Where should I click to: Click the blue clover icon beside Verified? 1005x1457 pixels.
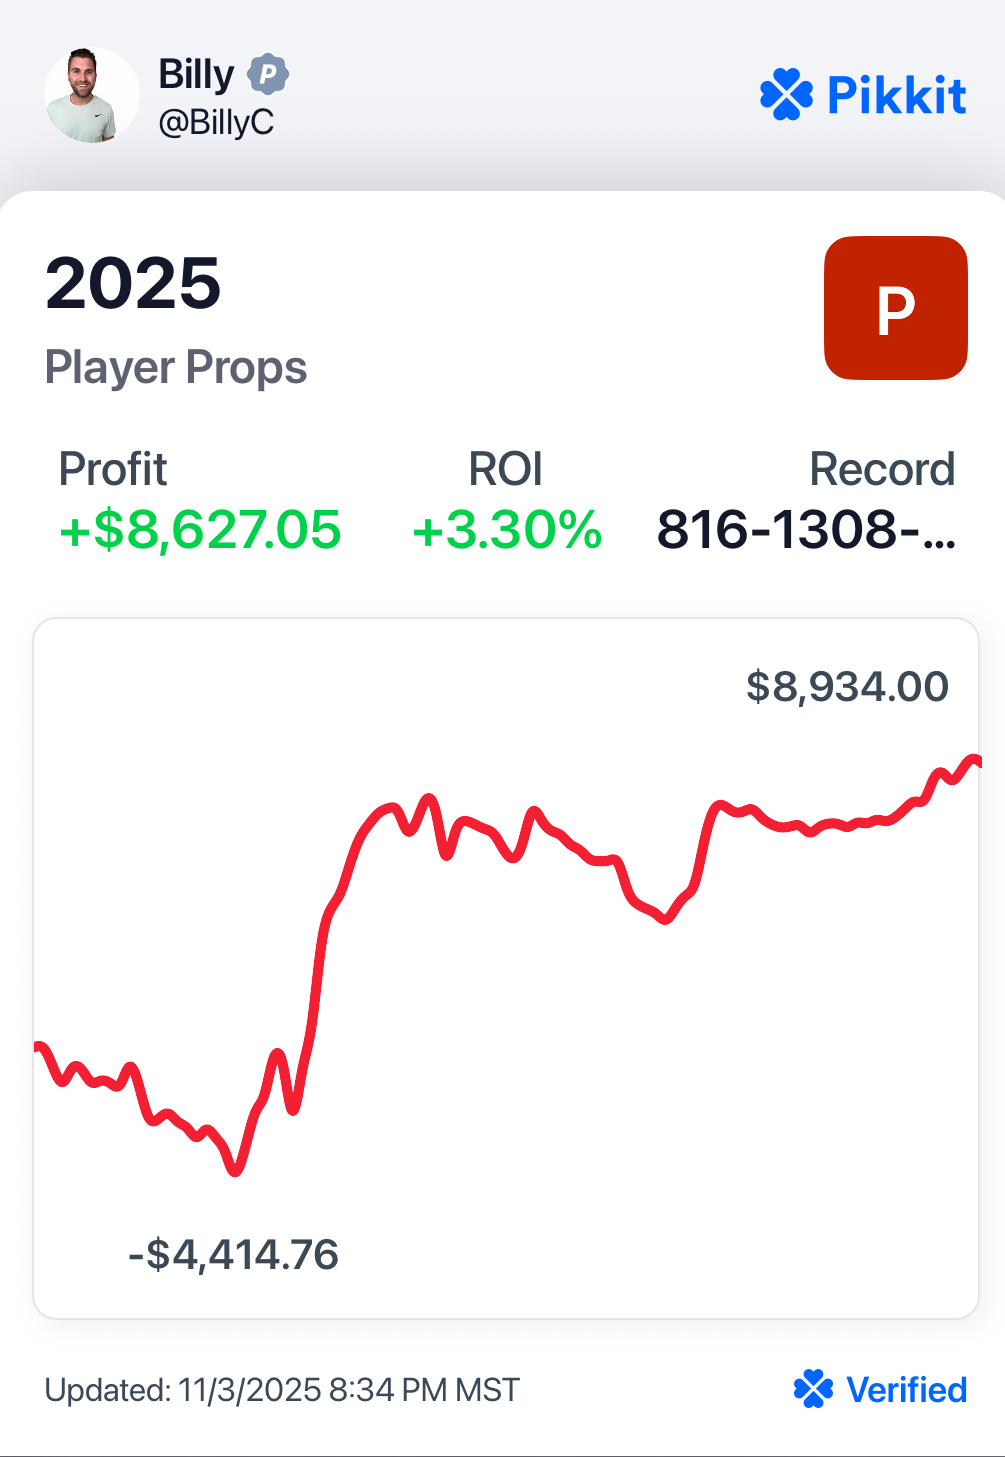[813, 1389]
